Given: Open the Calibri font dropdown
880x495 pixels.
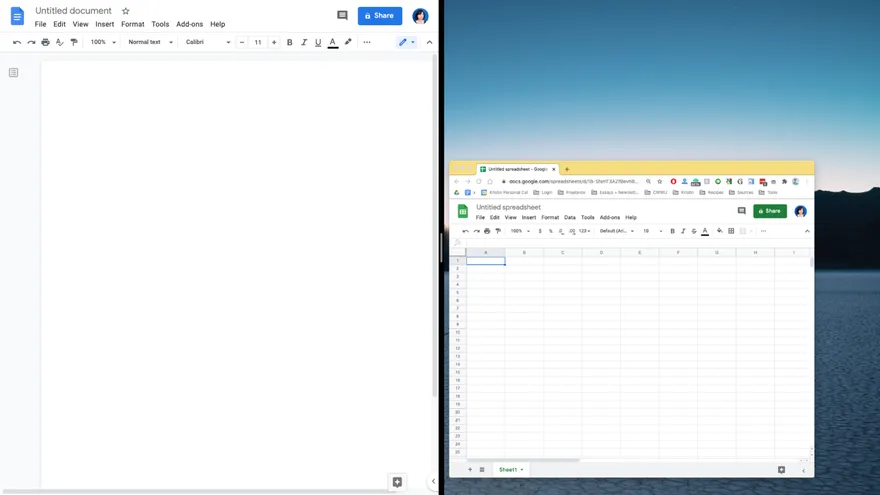Looking at the screenshot, I should [207, 42].
